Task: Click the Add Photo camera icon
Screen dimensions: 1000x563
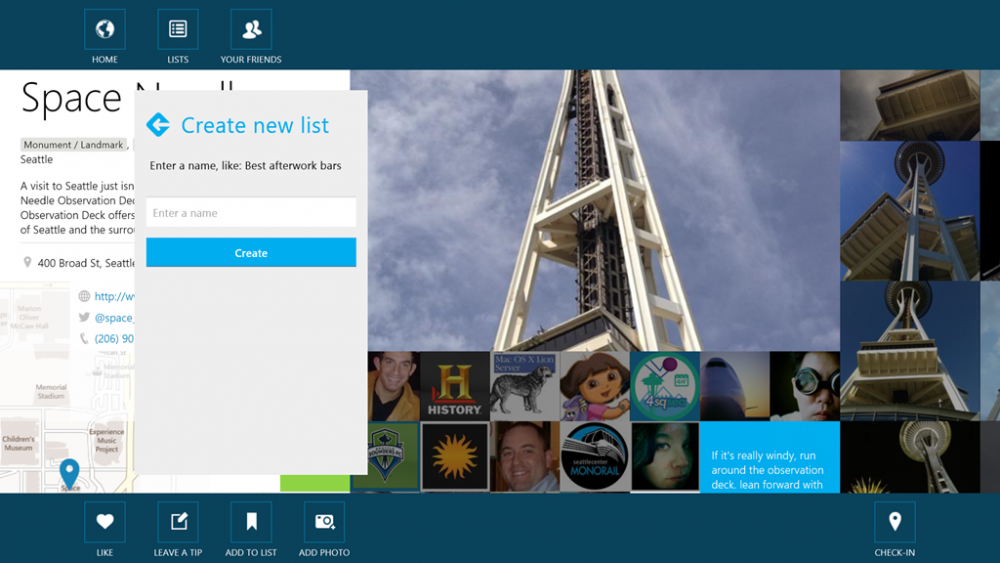Action: [324, 521]
